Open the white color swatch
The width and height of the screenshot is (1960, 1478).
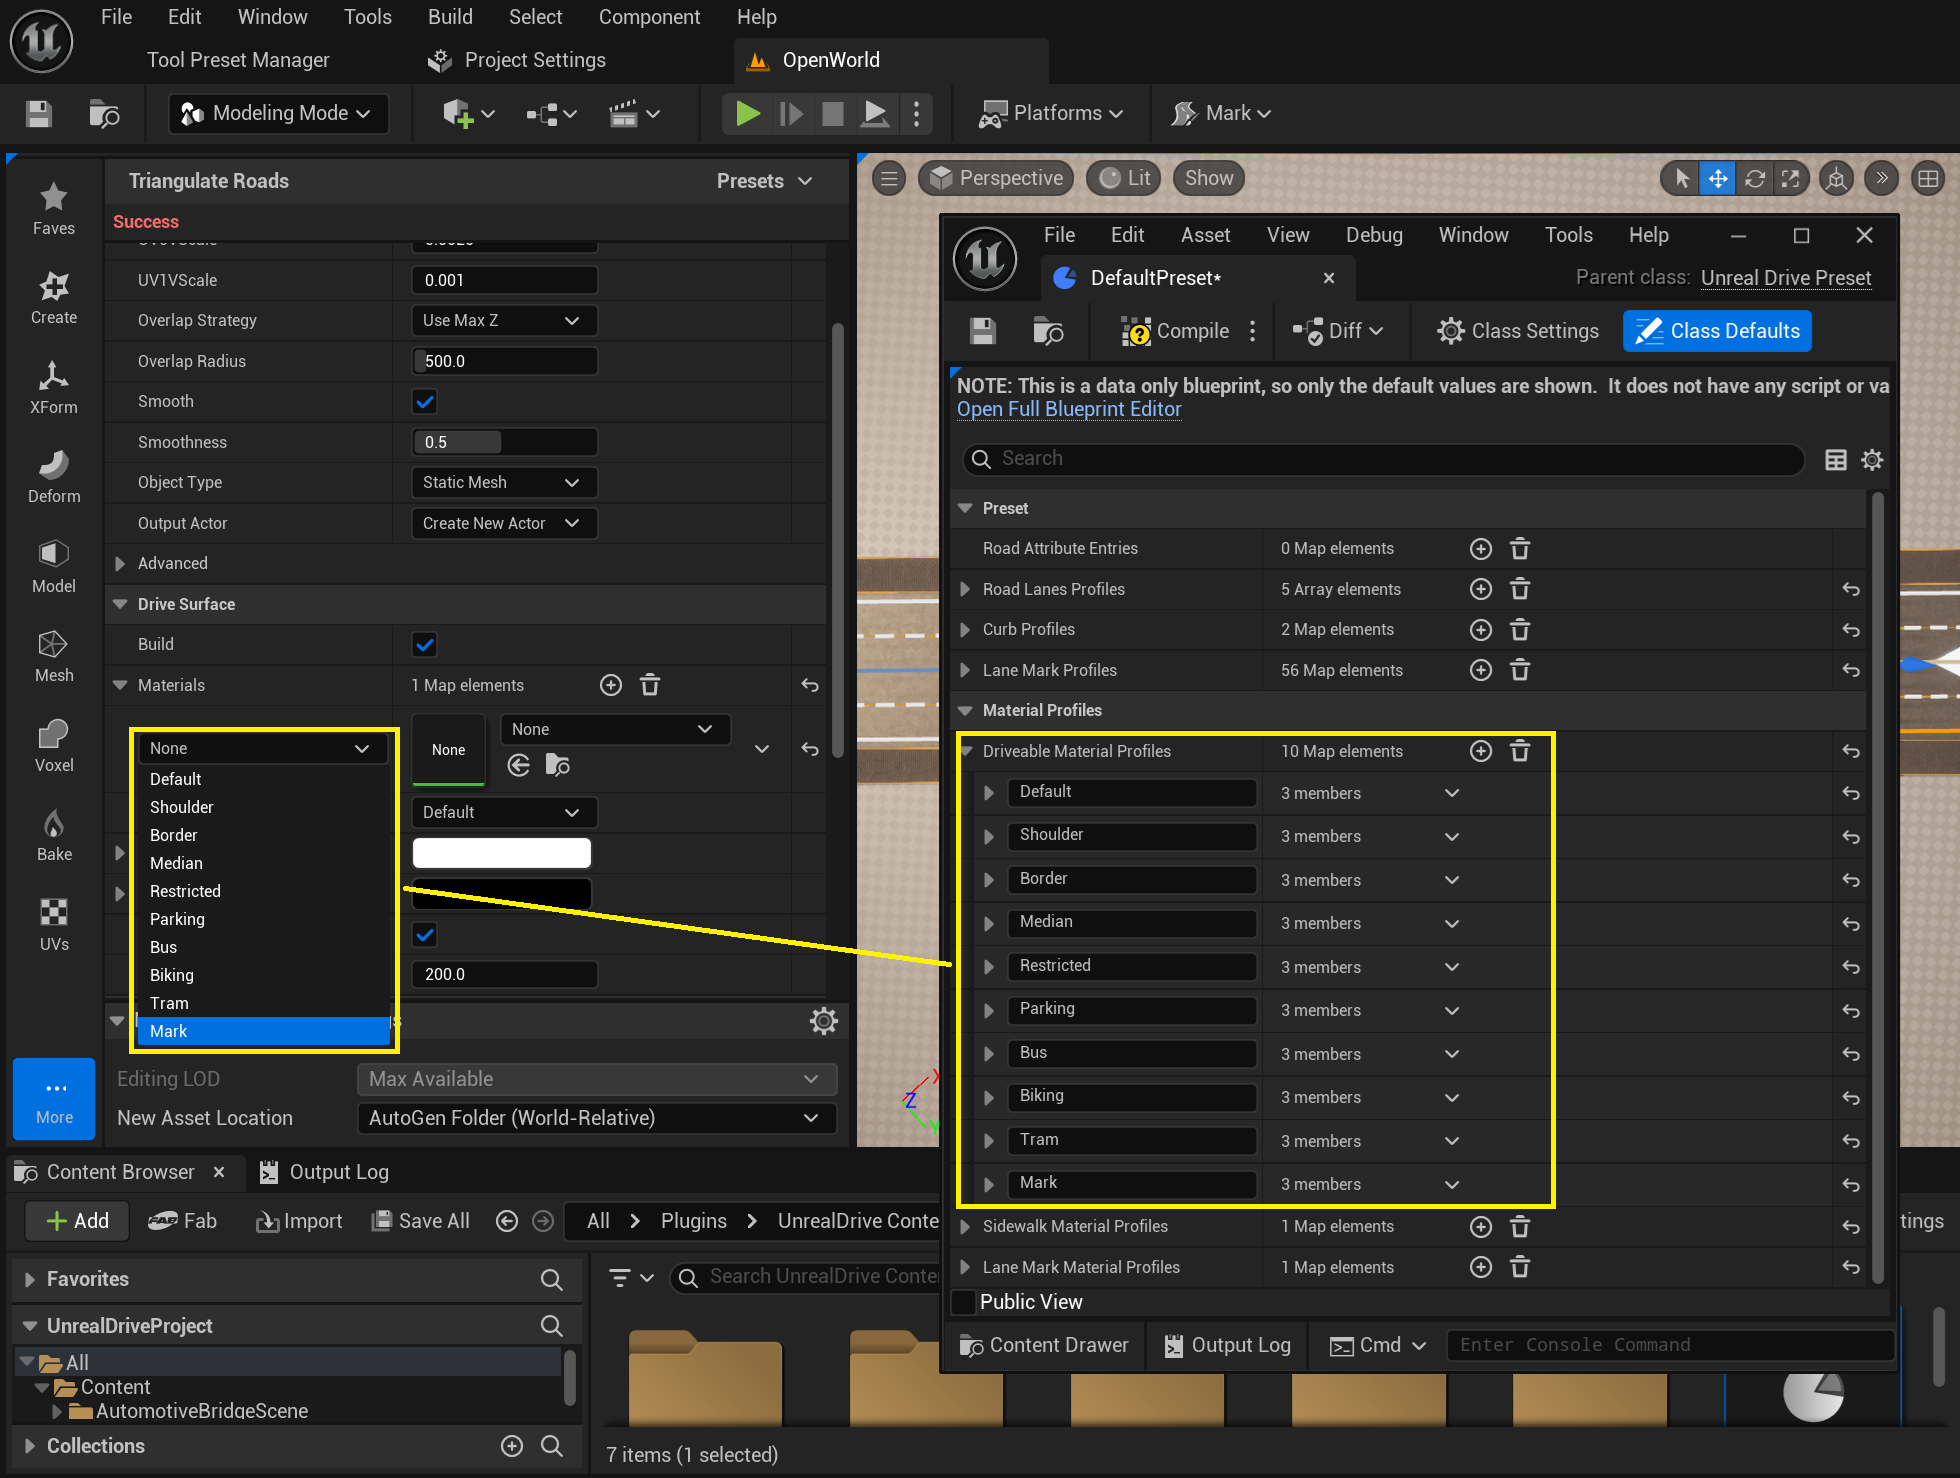501,853
